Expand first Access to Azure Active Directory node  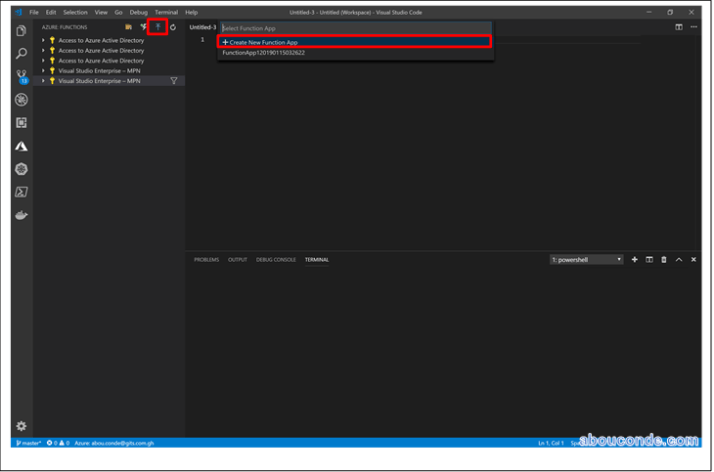click(x=44, y=40)
